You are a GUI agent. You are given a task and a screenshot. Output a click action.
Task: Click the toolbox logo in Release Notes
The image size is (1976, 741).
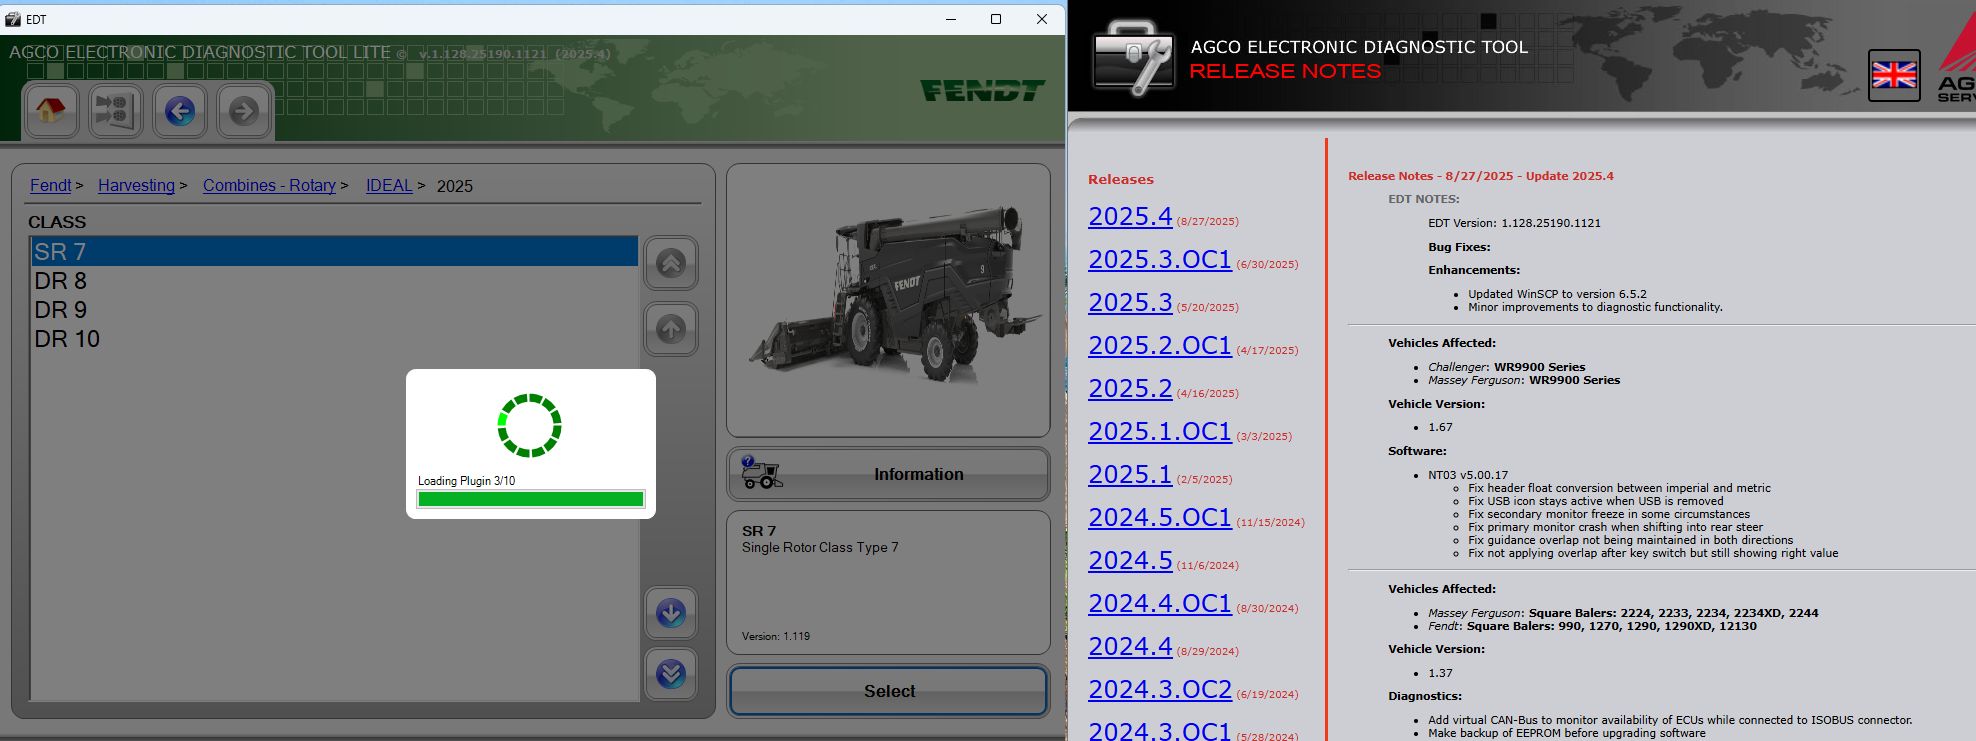[x=1133, y=59]
